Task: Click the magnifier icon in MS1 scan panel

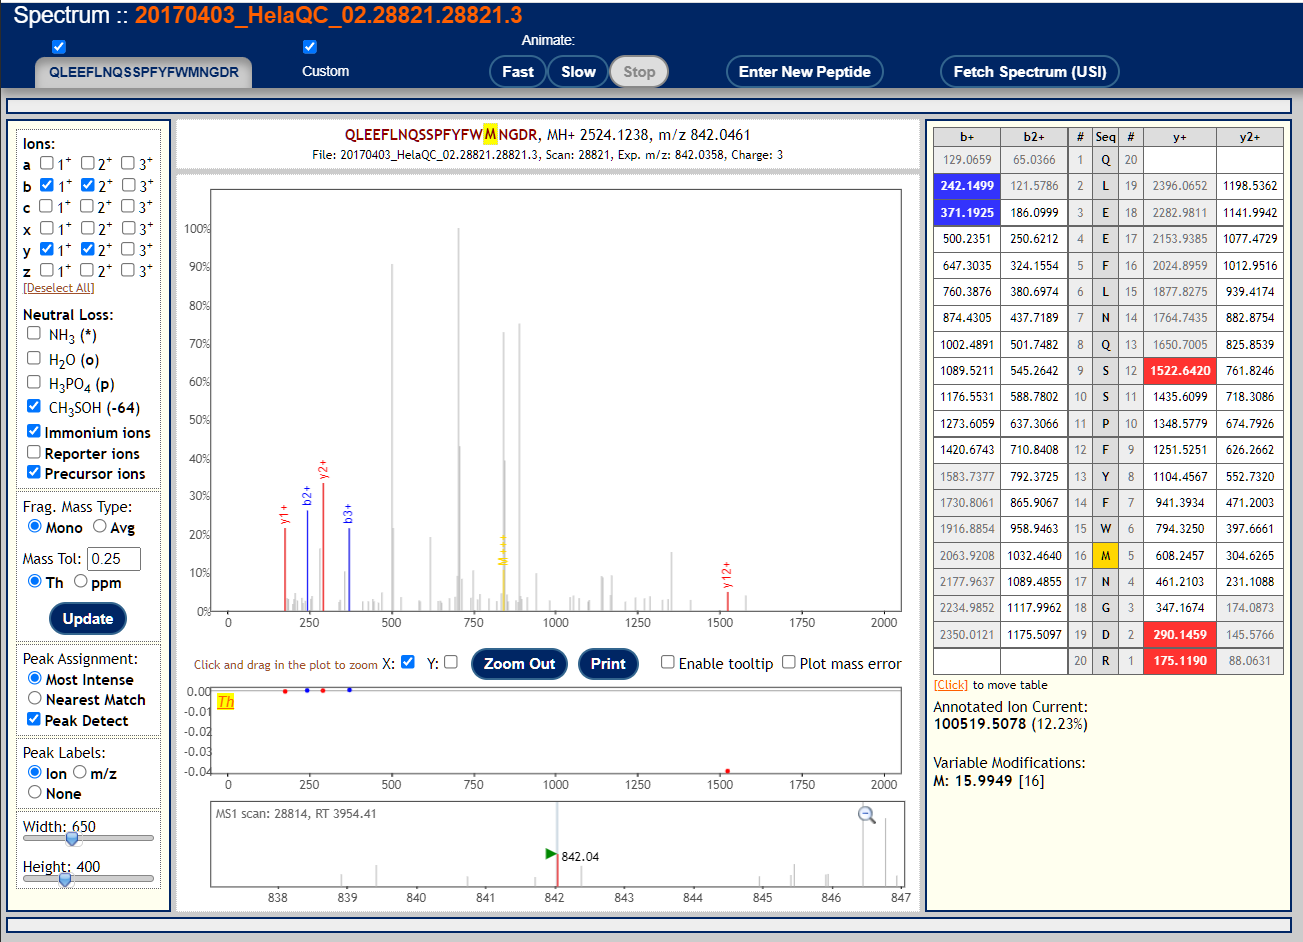Action: click(x=867, y=815)
